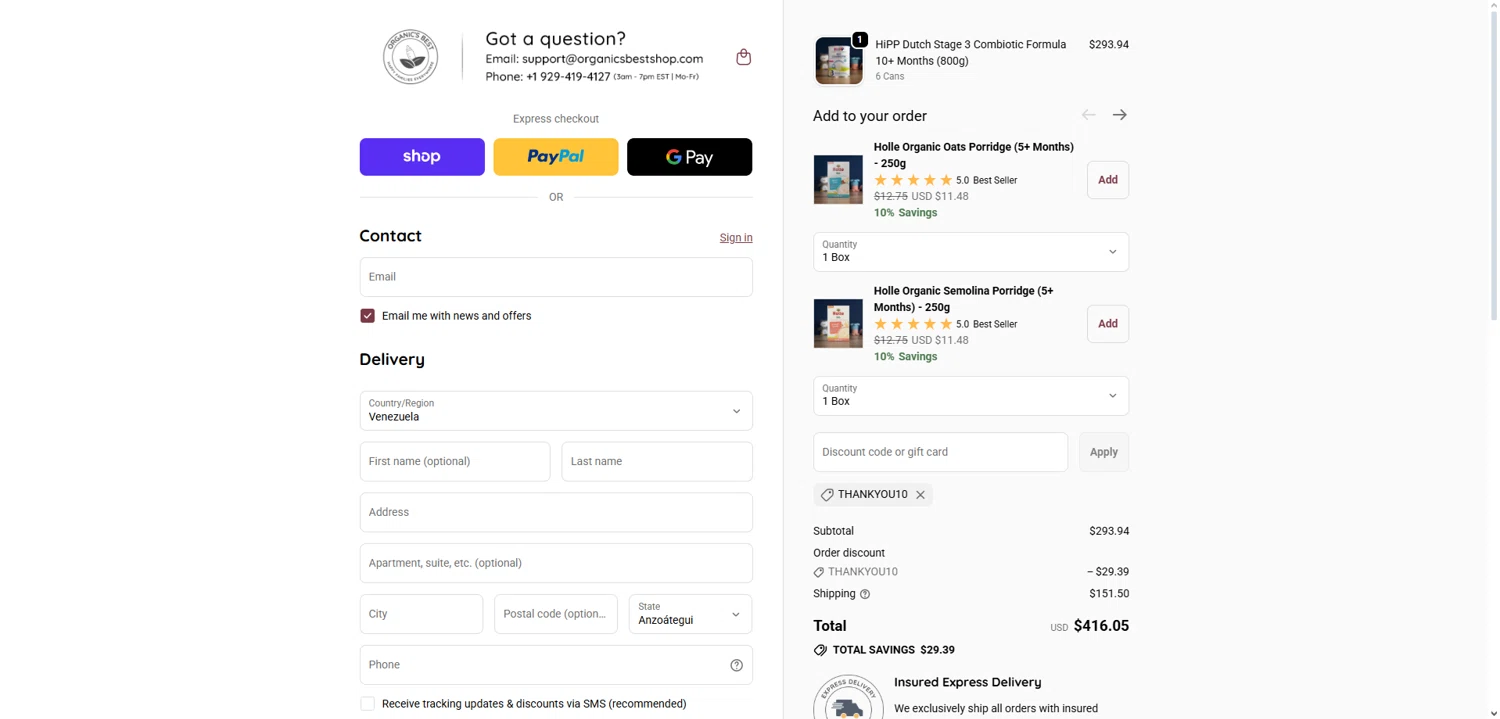Image resolution: width=1500 pixels, height=719 pixels.
Task: Uncheck Email me with news and offers
Action: pyautogui.click(x=368, y=316)
